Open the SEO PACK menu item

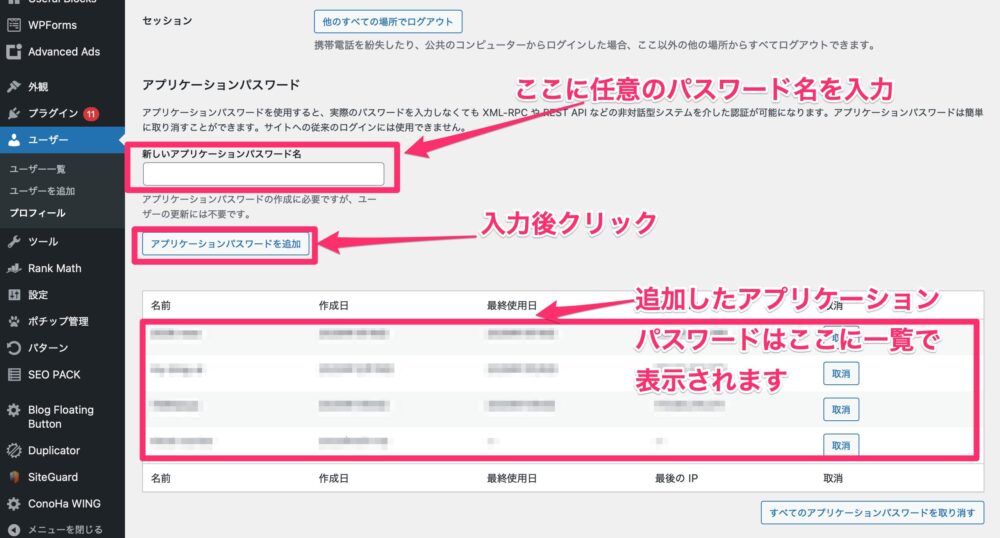coord(54,375)
